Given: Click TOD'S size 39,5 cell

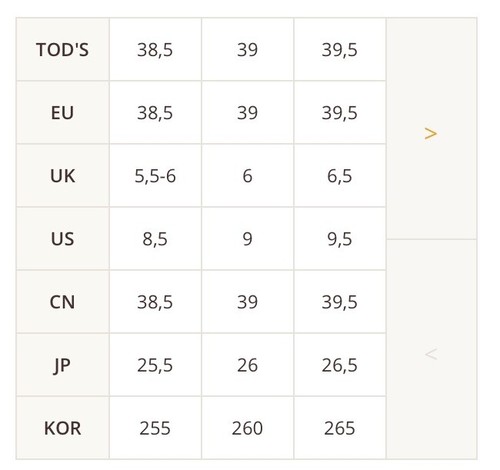Looking at the screenshot, I should point(340,49).
